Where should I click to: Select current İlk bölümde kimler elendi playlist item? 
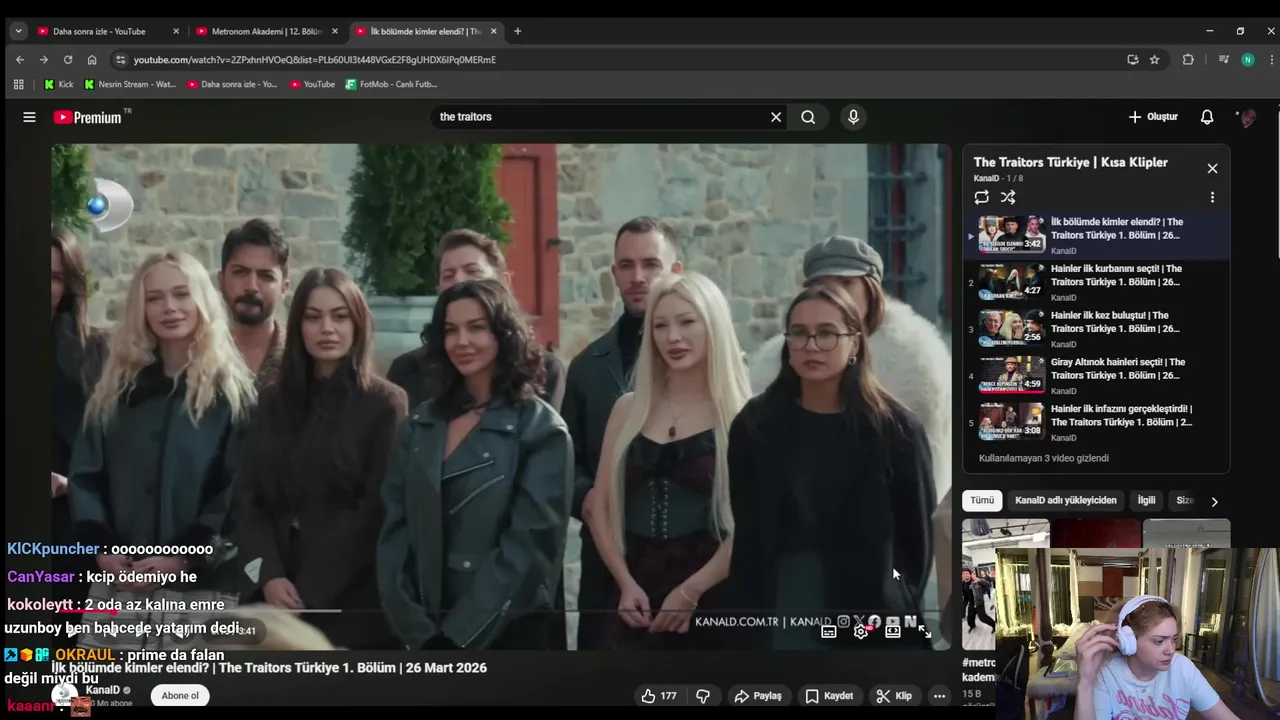1096,235
